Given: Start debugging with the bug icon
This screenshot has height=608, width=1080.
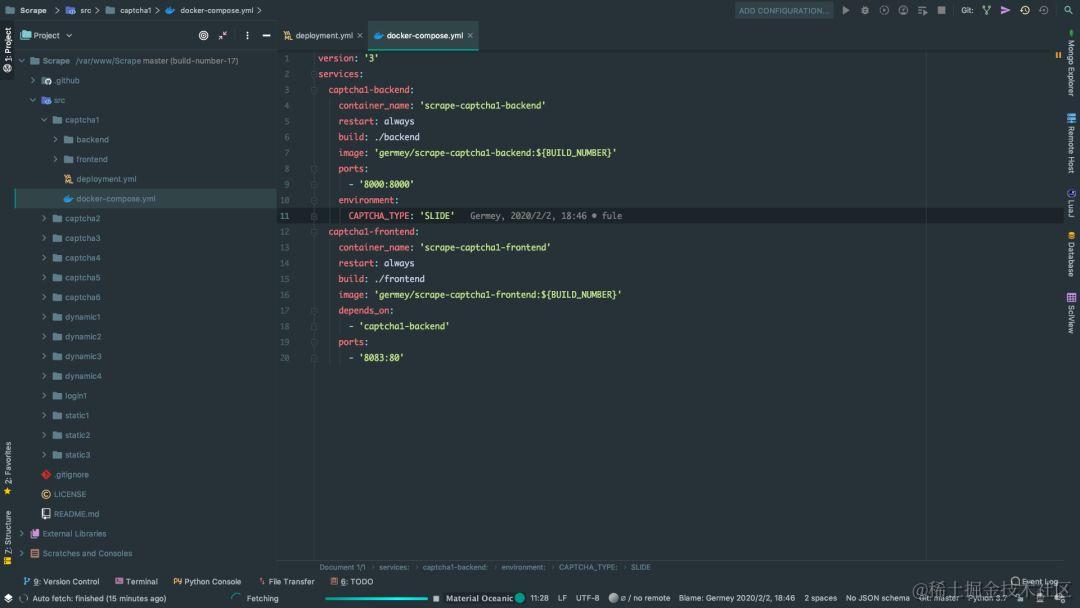Looking at the screenshot, I should click(x=865, y=10).
